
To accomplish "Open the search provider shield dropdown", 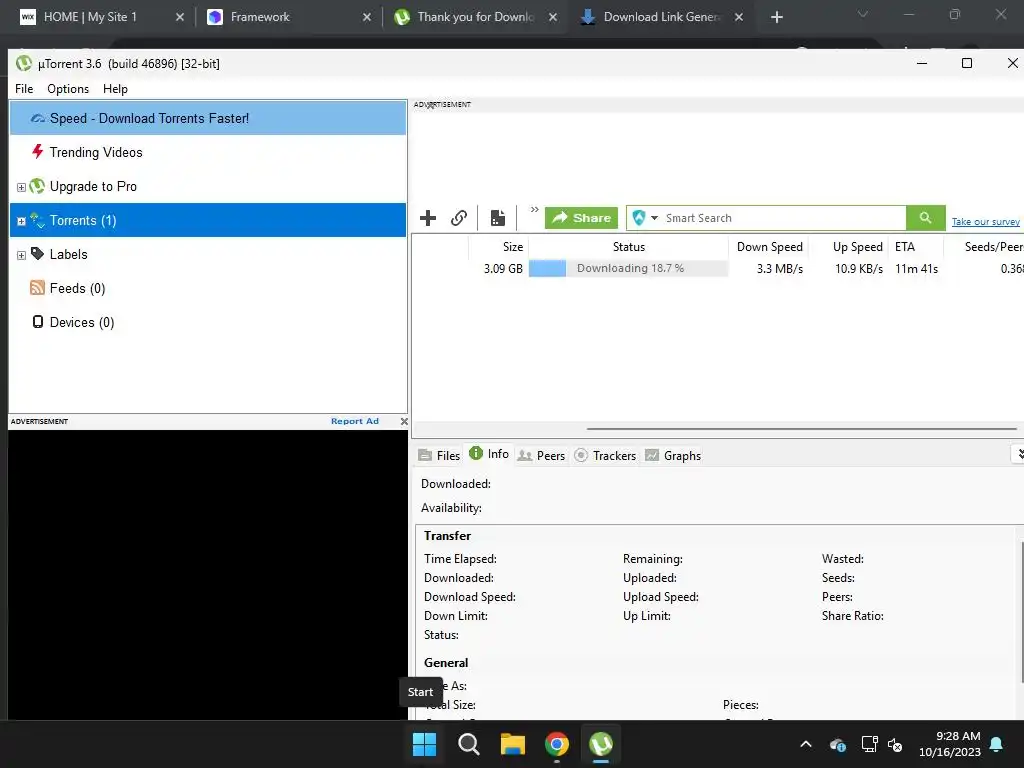I will pos(645,217).
